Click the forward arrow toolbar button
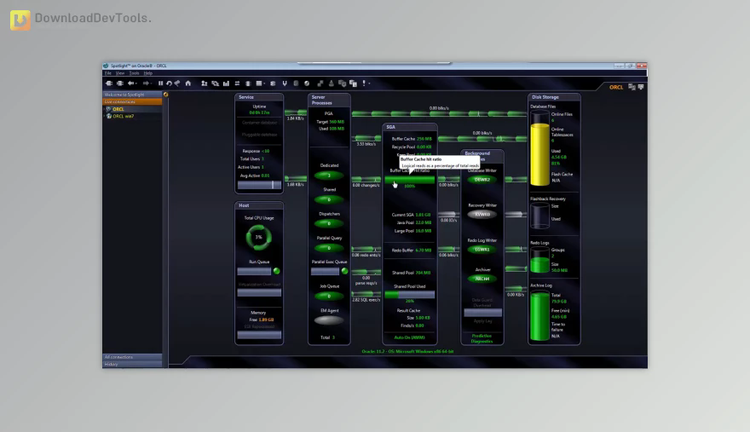The height and width of the screenshot is (432, 750). 145,83
